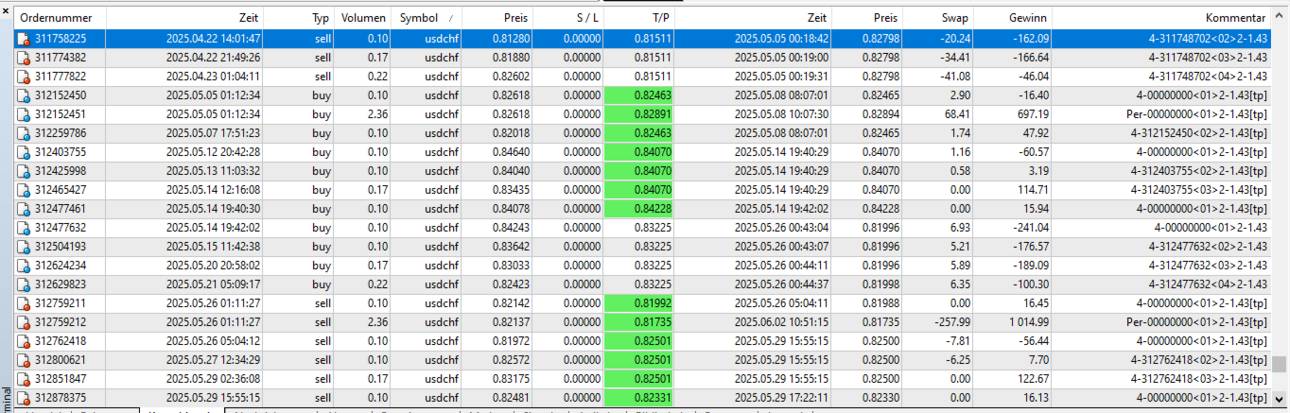Click the comment 4-311748702<02>2-1.43
Viewport: 1290px width, 413px height.
[1208, 39]
